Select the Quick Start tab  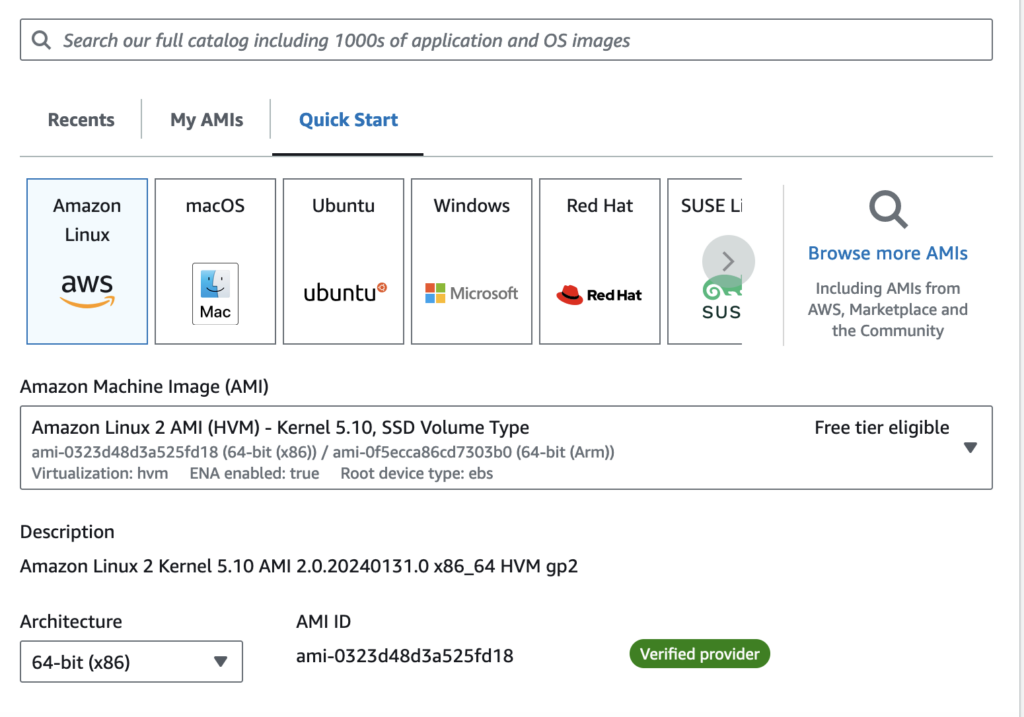tap(348, 120)
